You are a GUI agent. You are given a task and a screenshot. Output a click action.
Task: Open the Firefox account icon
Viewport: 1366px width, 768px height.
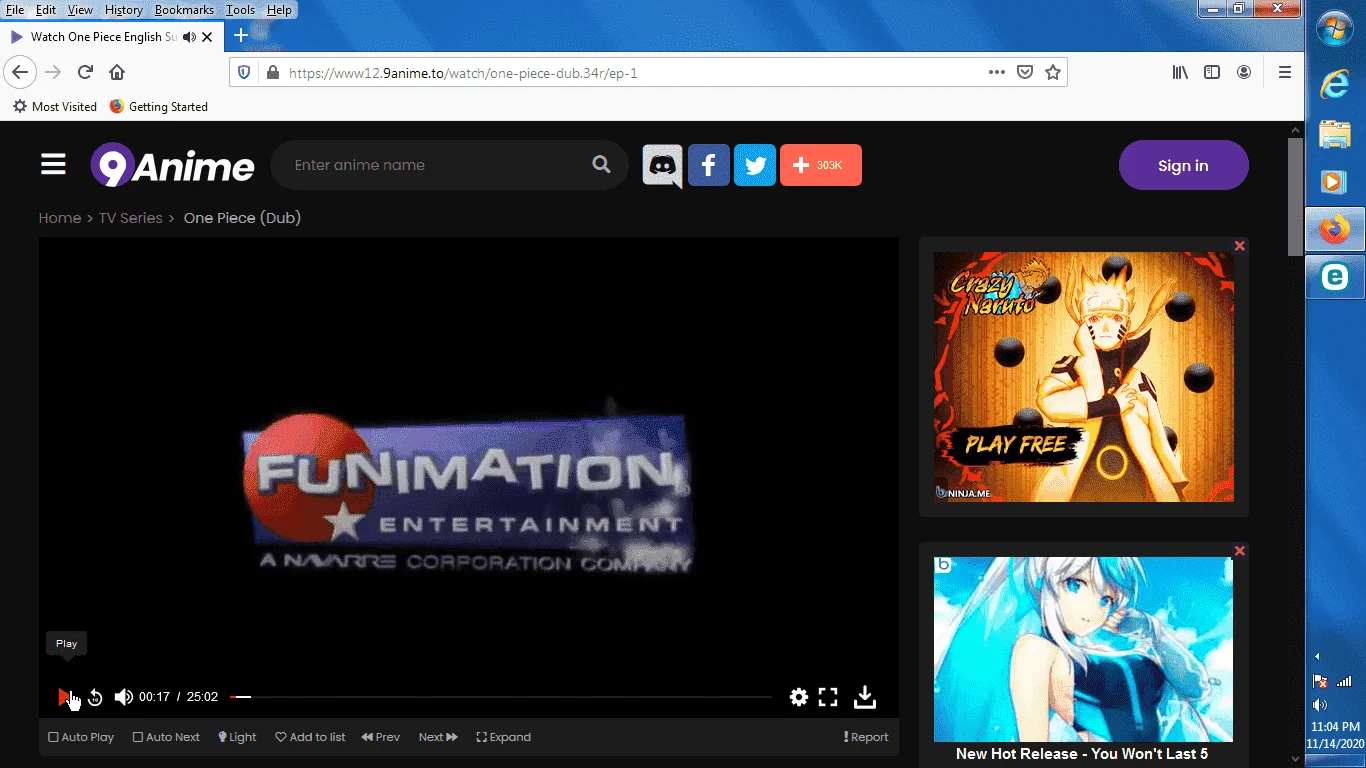(1244, 72)
